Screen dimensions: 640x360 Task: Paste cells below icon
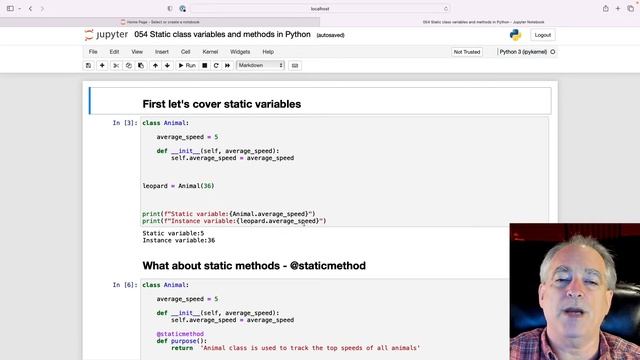(141, 65)
